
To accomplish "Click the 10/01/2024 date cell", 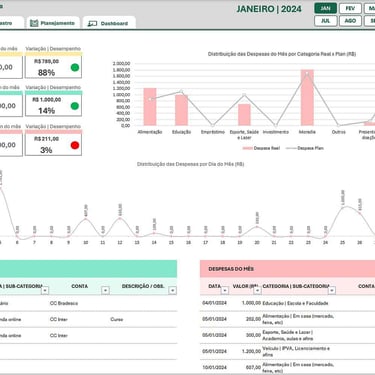I will [214, 367].
